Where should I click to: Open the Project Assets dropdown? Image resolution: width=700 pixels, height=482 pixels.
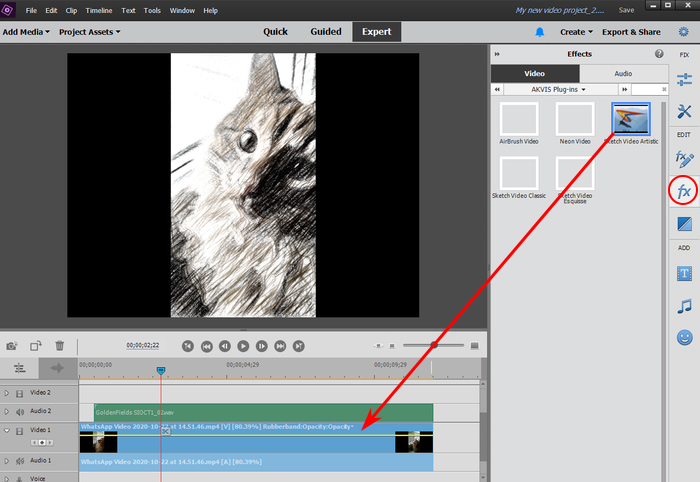90,32
